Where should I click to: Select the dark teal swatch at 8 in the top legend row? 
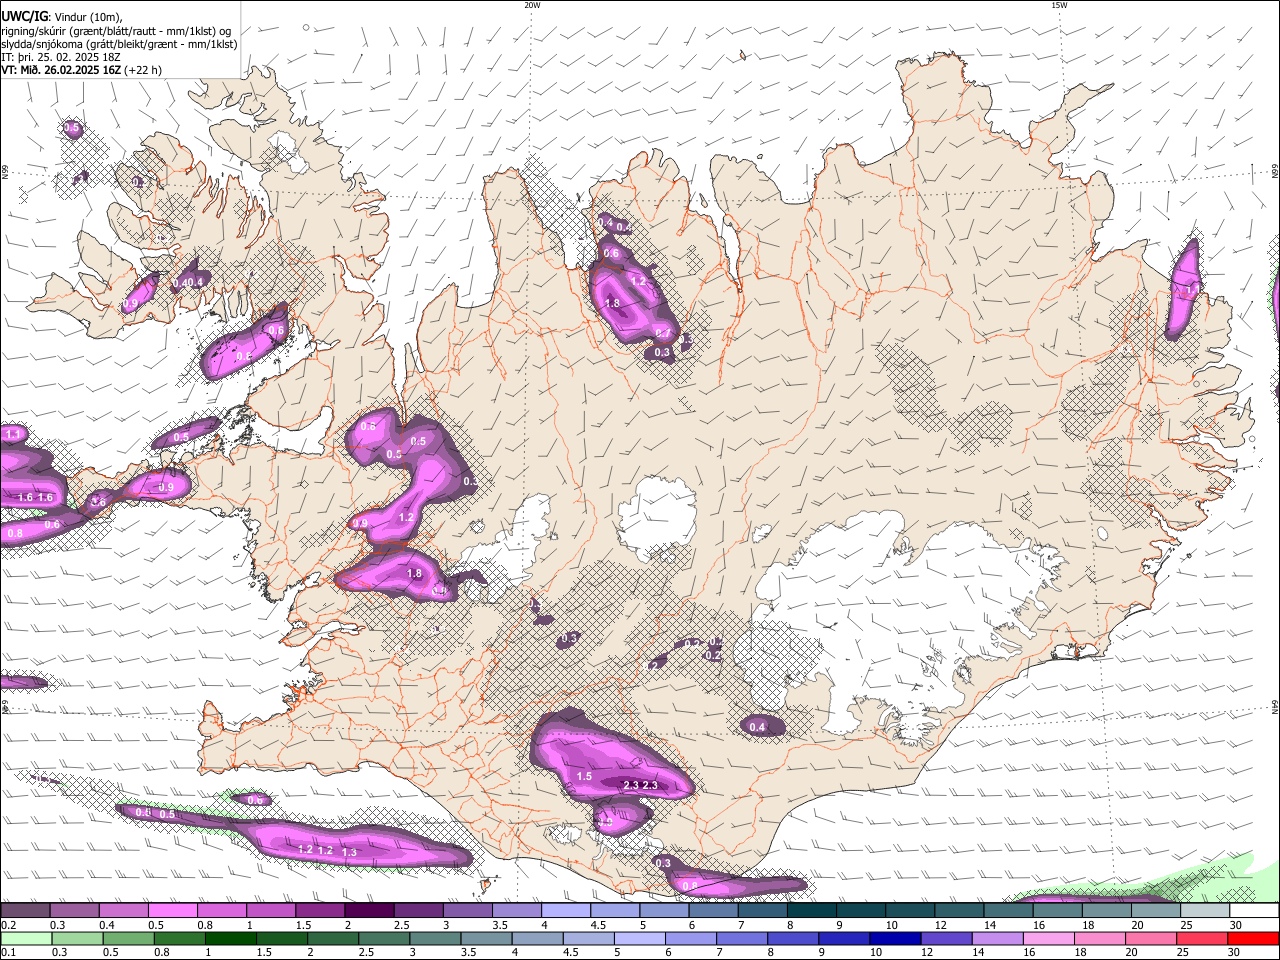click(x=811, y=911)
